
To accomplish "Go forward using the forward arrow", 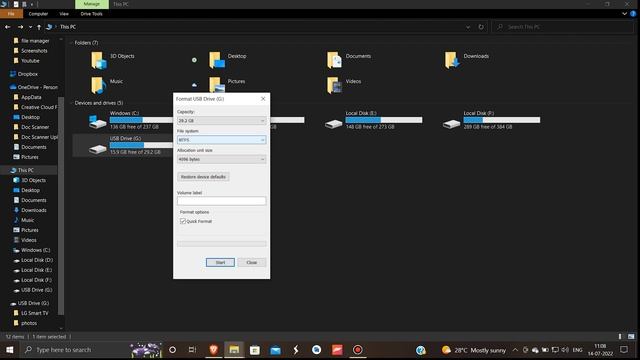I will coord(20,27).
